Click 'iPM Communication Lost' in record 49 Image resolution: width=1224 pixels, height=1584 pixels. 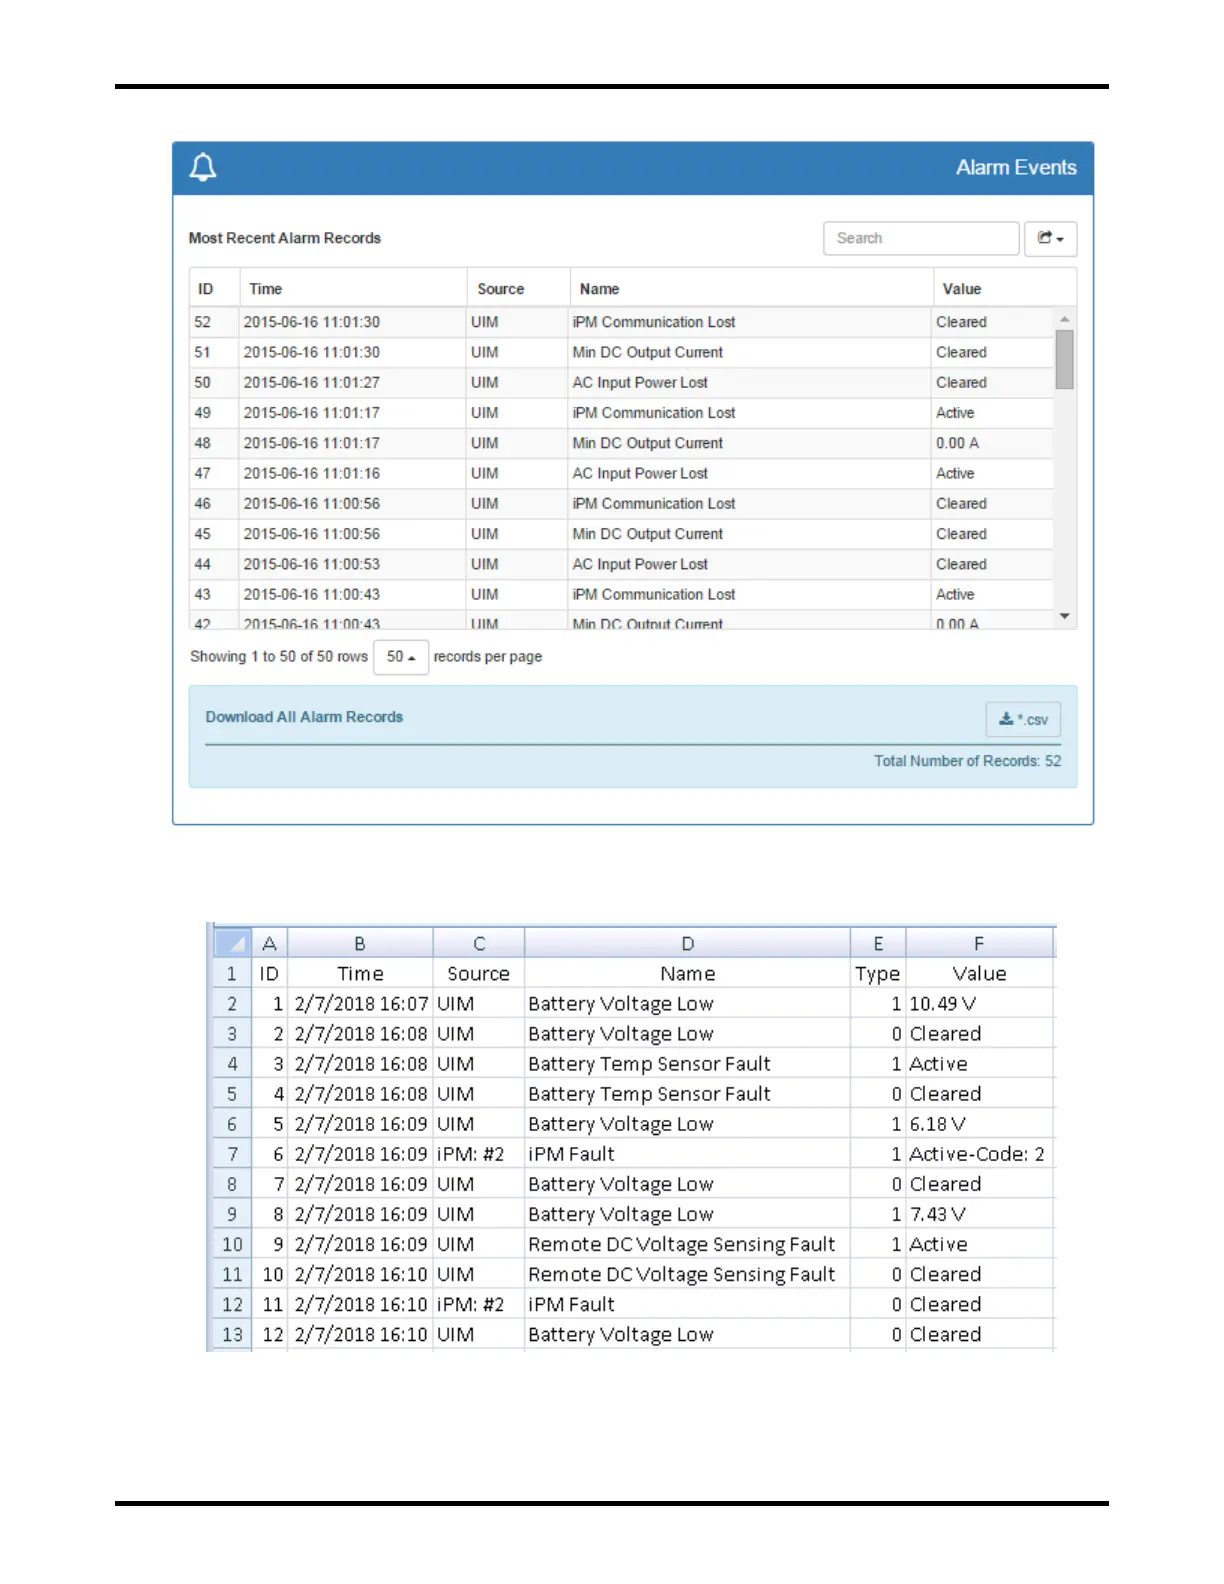click(x=654, y=413)
